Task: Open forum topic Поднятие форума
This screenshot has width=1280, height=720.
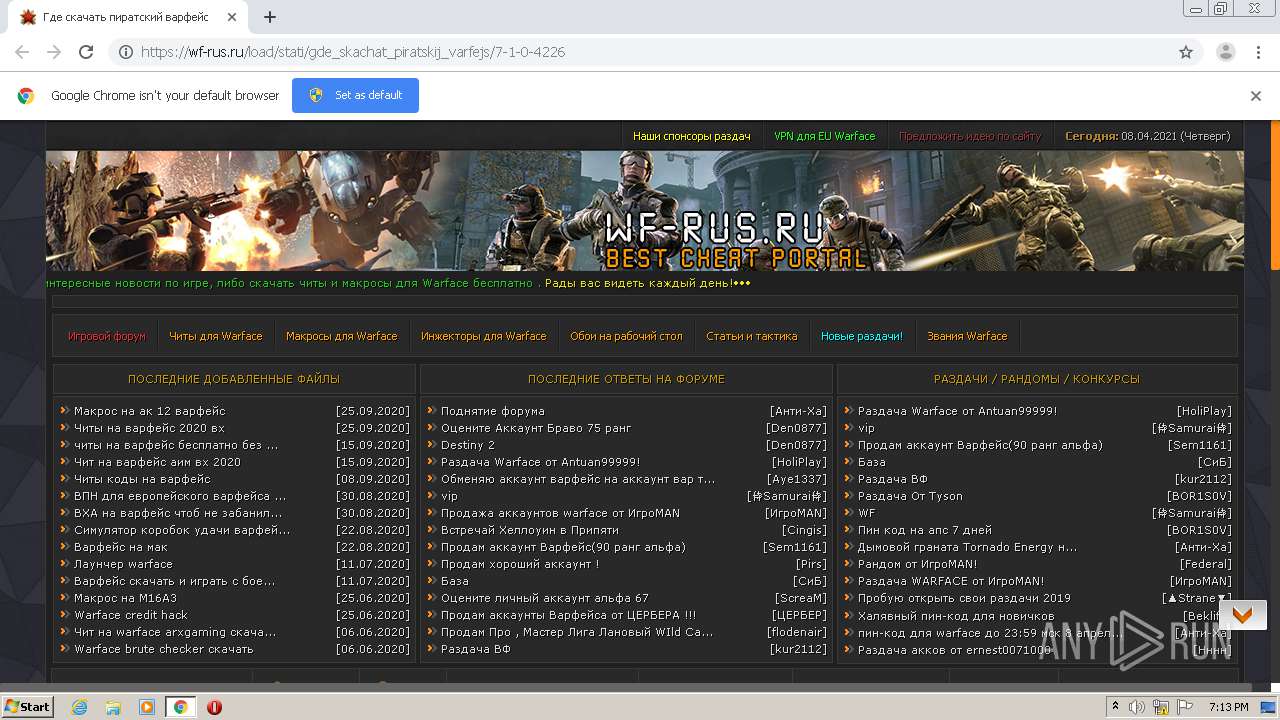Action: click(x=493, y=411)
